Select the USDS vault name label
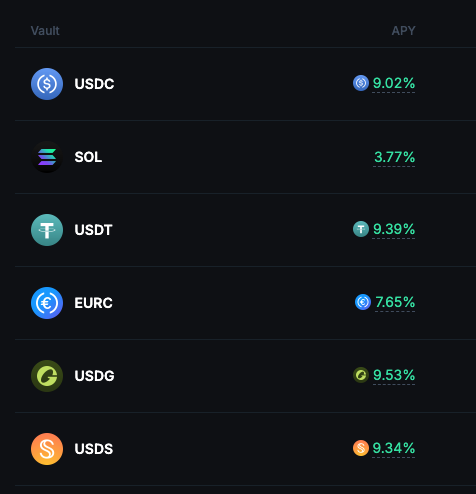Viewport: 476px width, 494px height. pos(94,449)
